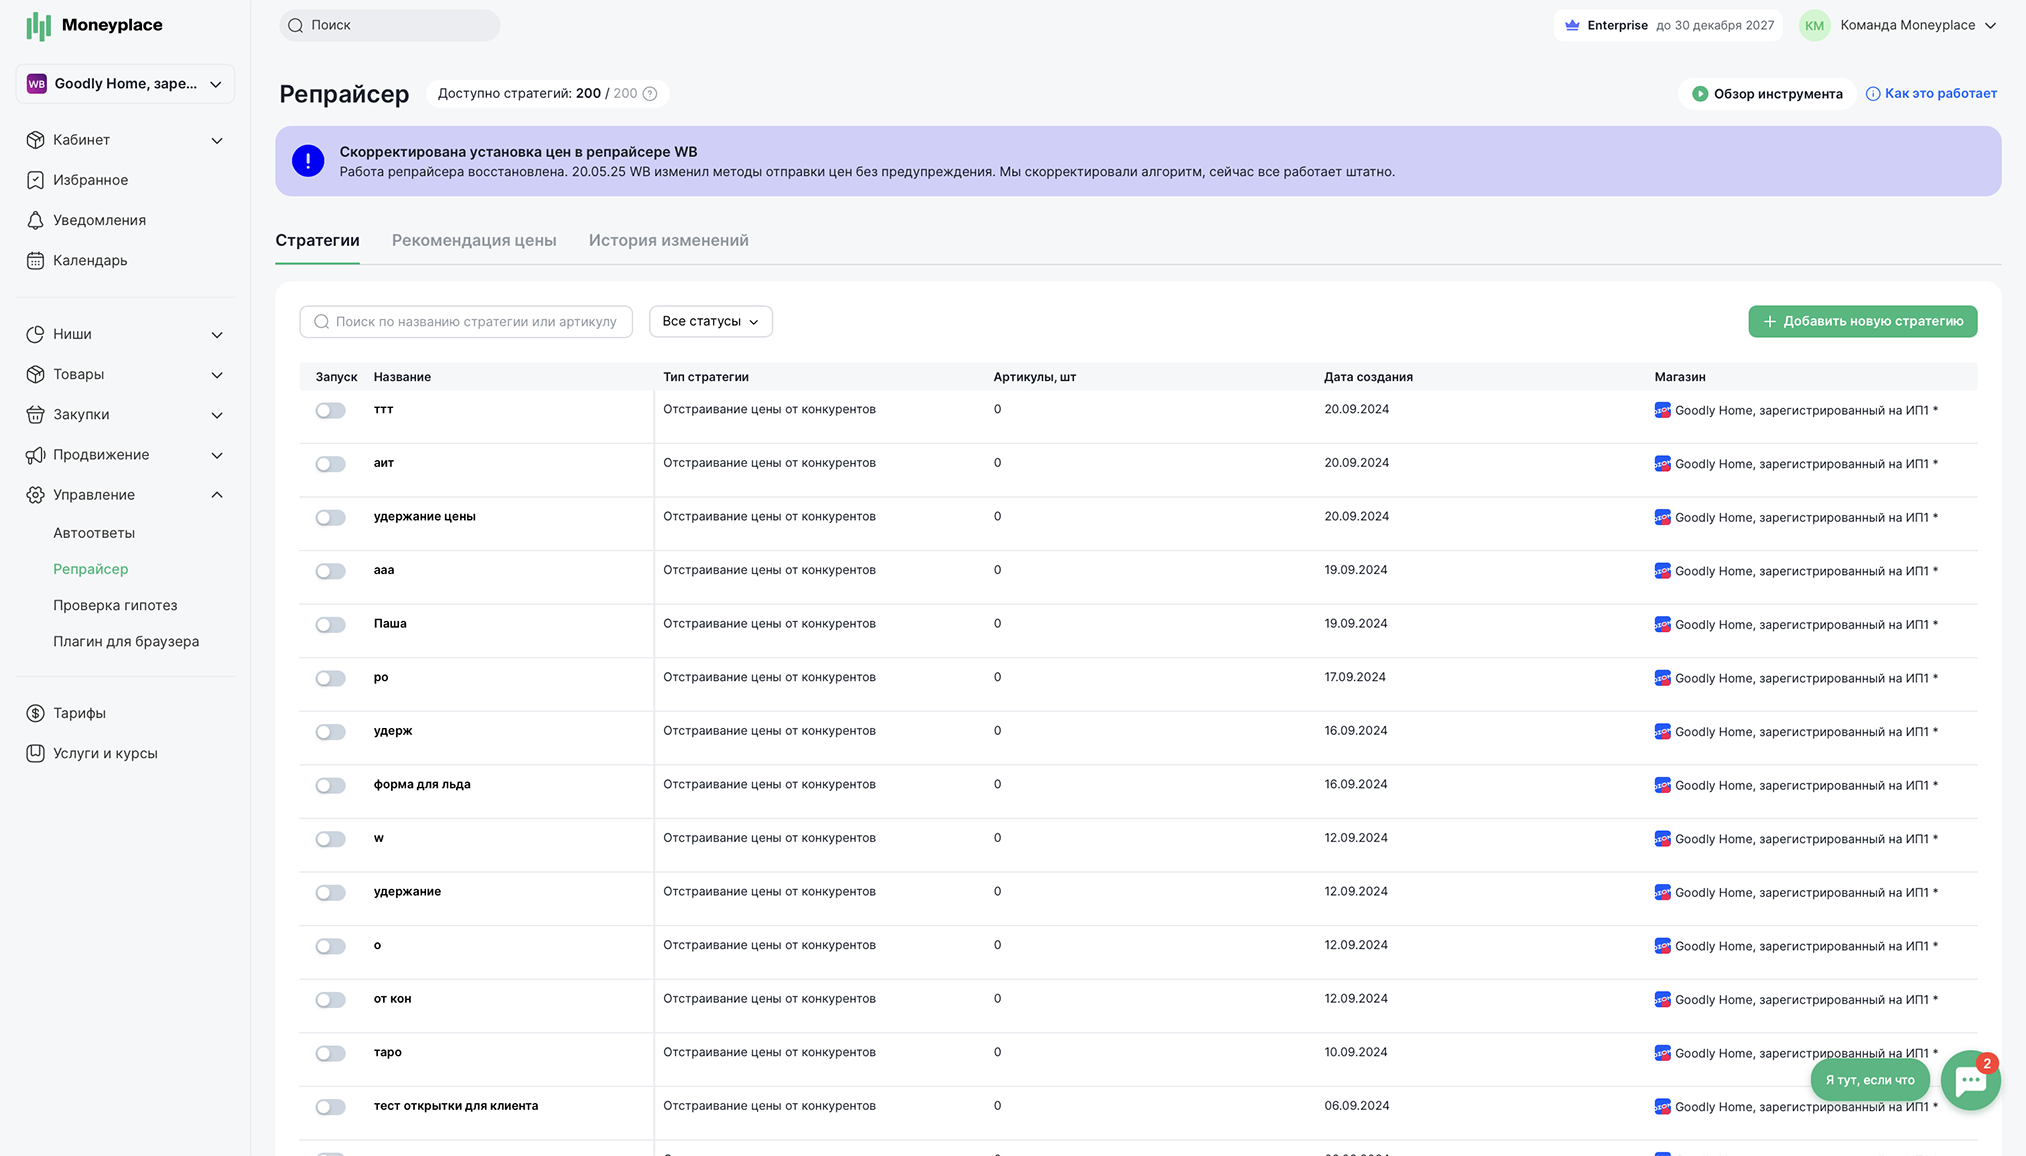Toggle launch switch for strategy ро
Screen dimensions: 2026x1156
[330, 679]
